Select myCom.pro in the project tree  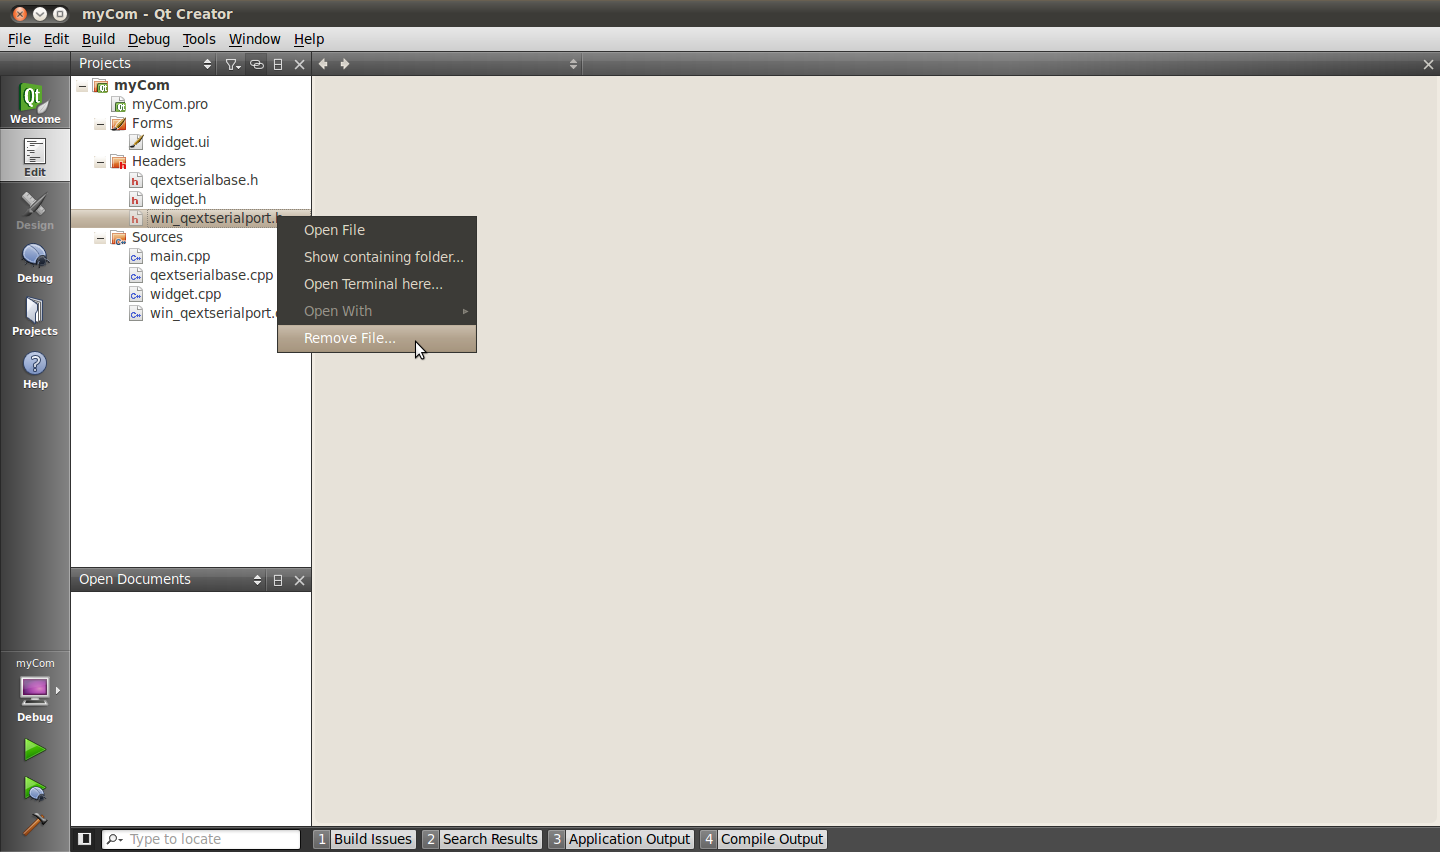point(170,104)
